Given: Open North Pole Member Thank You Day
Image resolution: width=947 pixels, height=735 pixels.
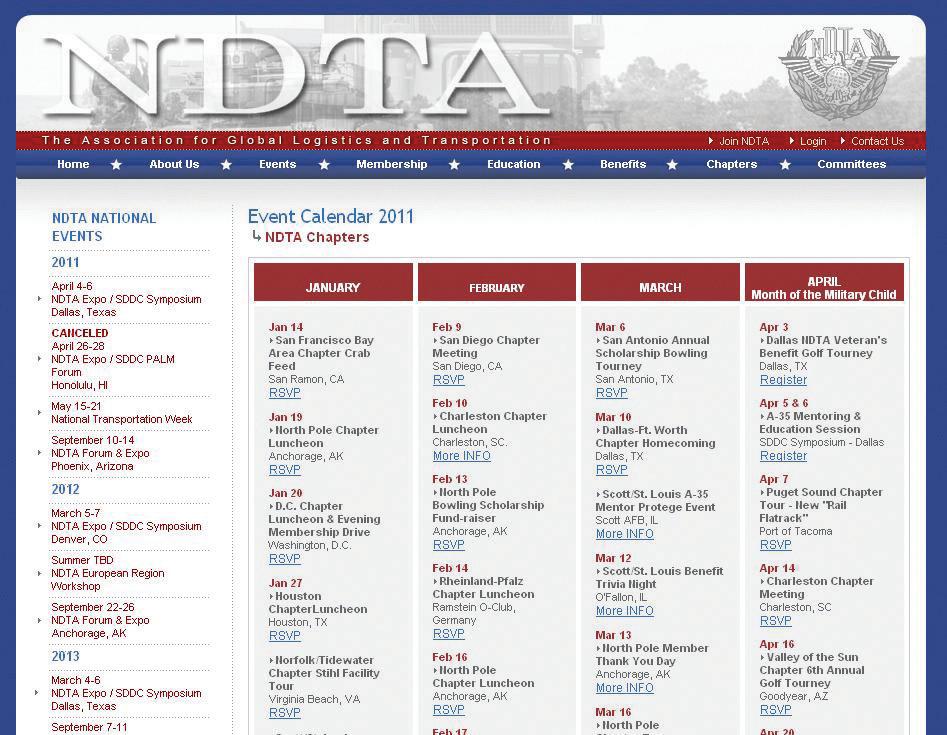Looking at the screenshot, I should coord(652,655).
